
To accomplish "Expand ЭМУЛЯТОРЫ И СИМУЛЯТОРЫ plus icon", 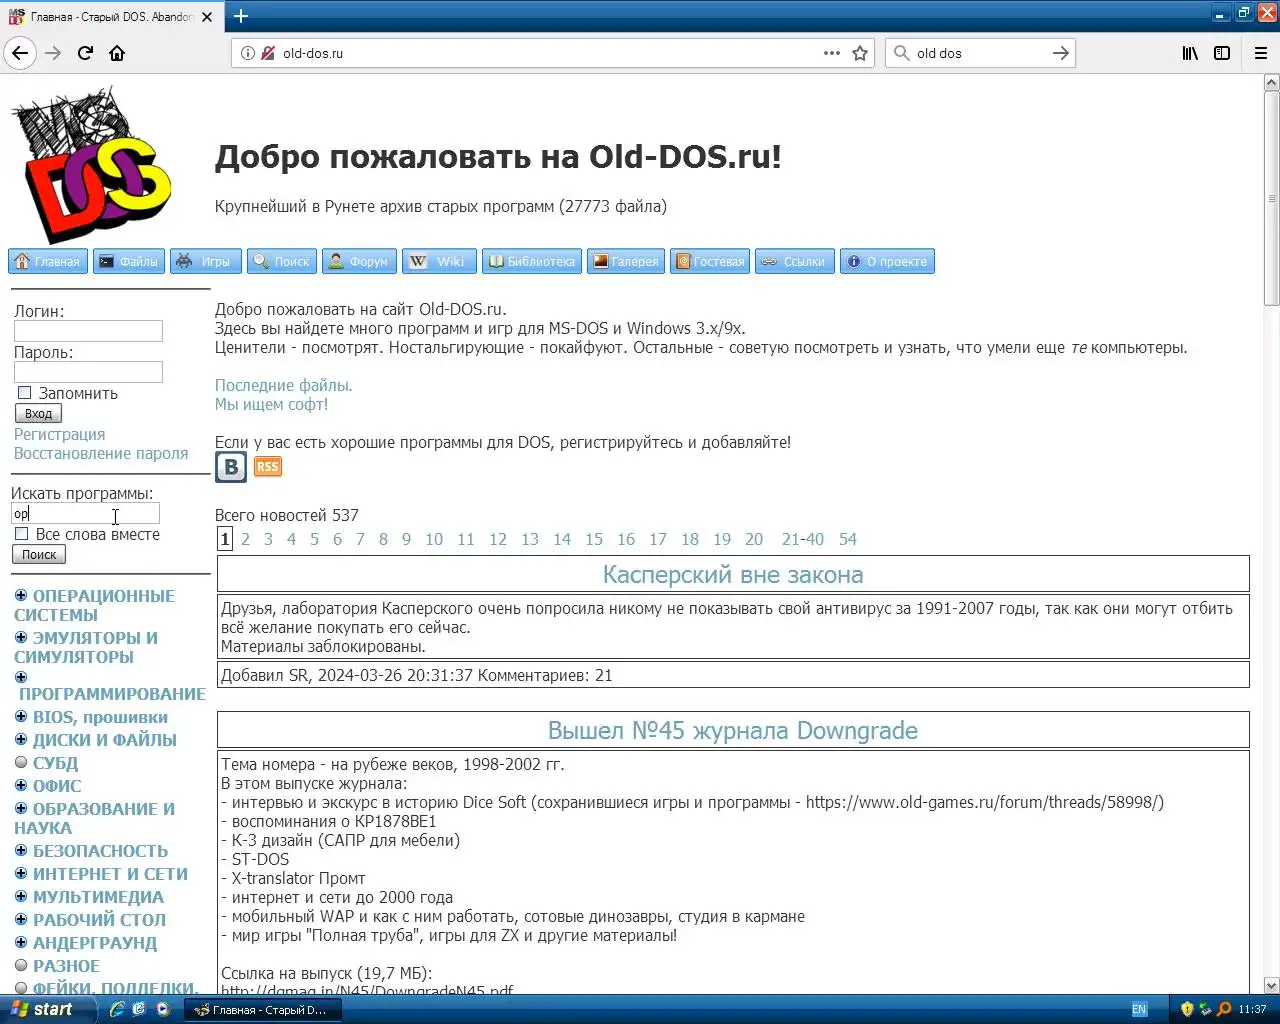I will click(21, 637).
